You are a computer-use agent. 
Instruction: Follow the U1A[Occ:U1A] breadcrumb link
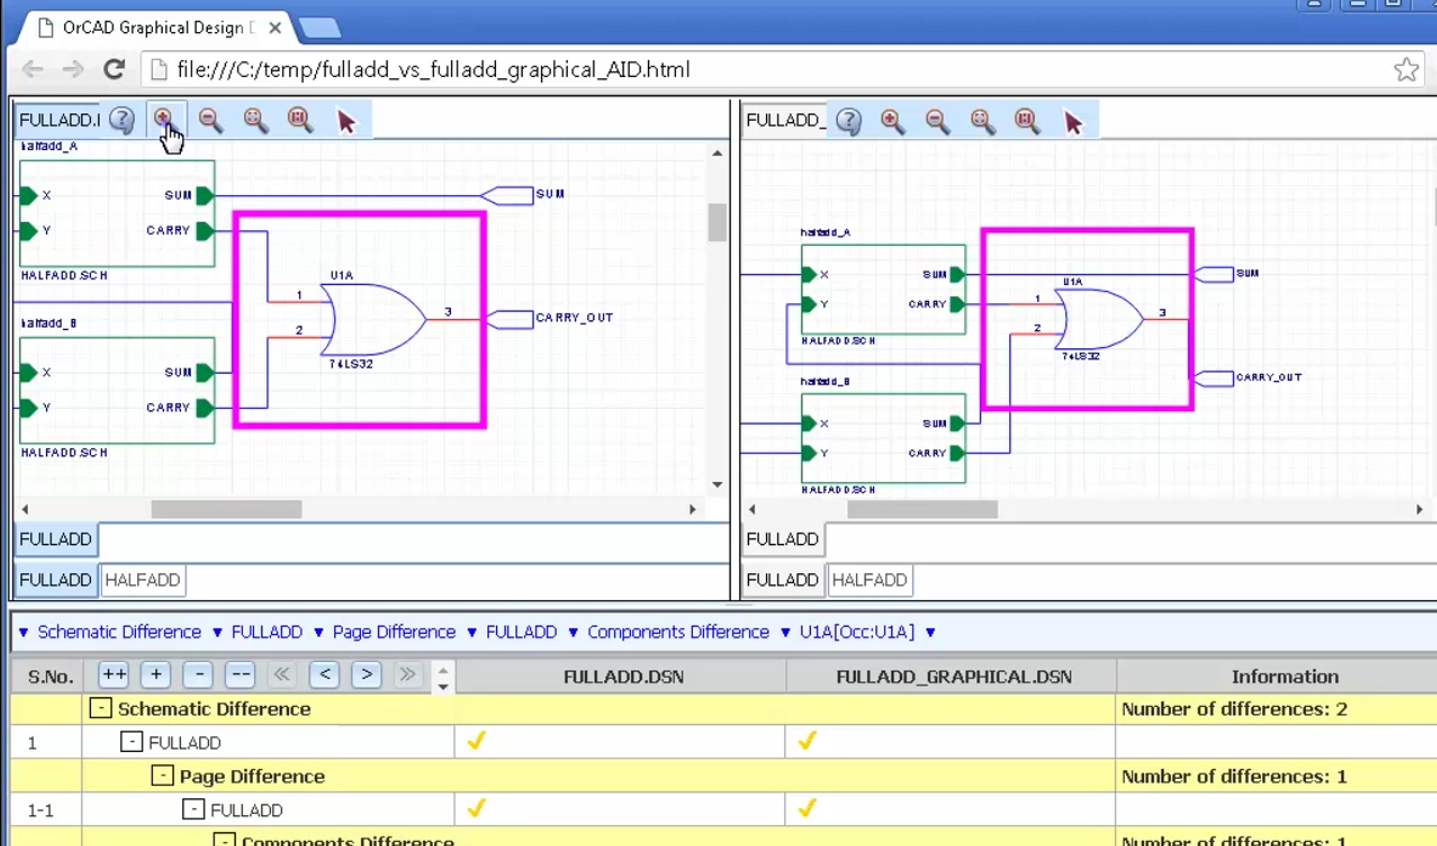tap(857, 632)
